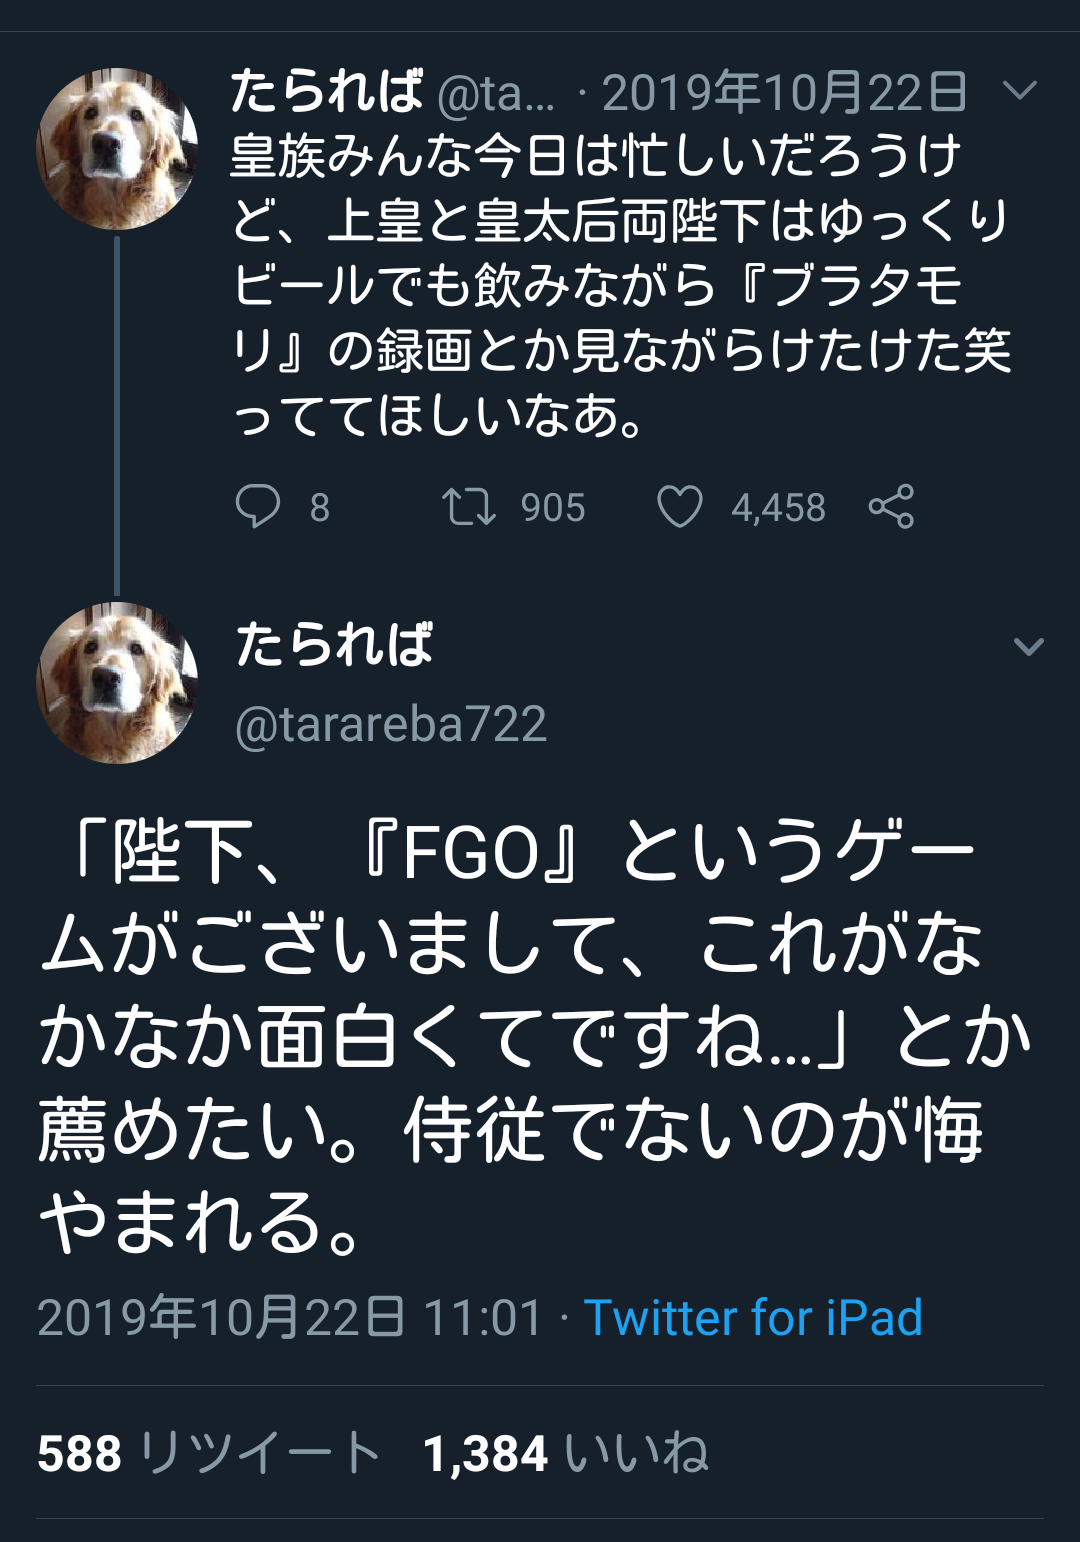Like the first tweet with the heart icon

point(679,506)
